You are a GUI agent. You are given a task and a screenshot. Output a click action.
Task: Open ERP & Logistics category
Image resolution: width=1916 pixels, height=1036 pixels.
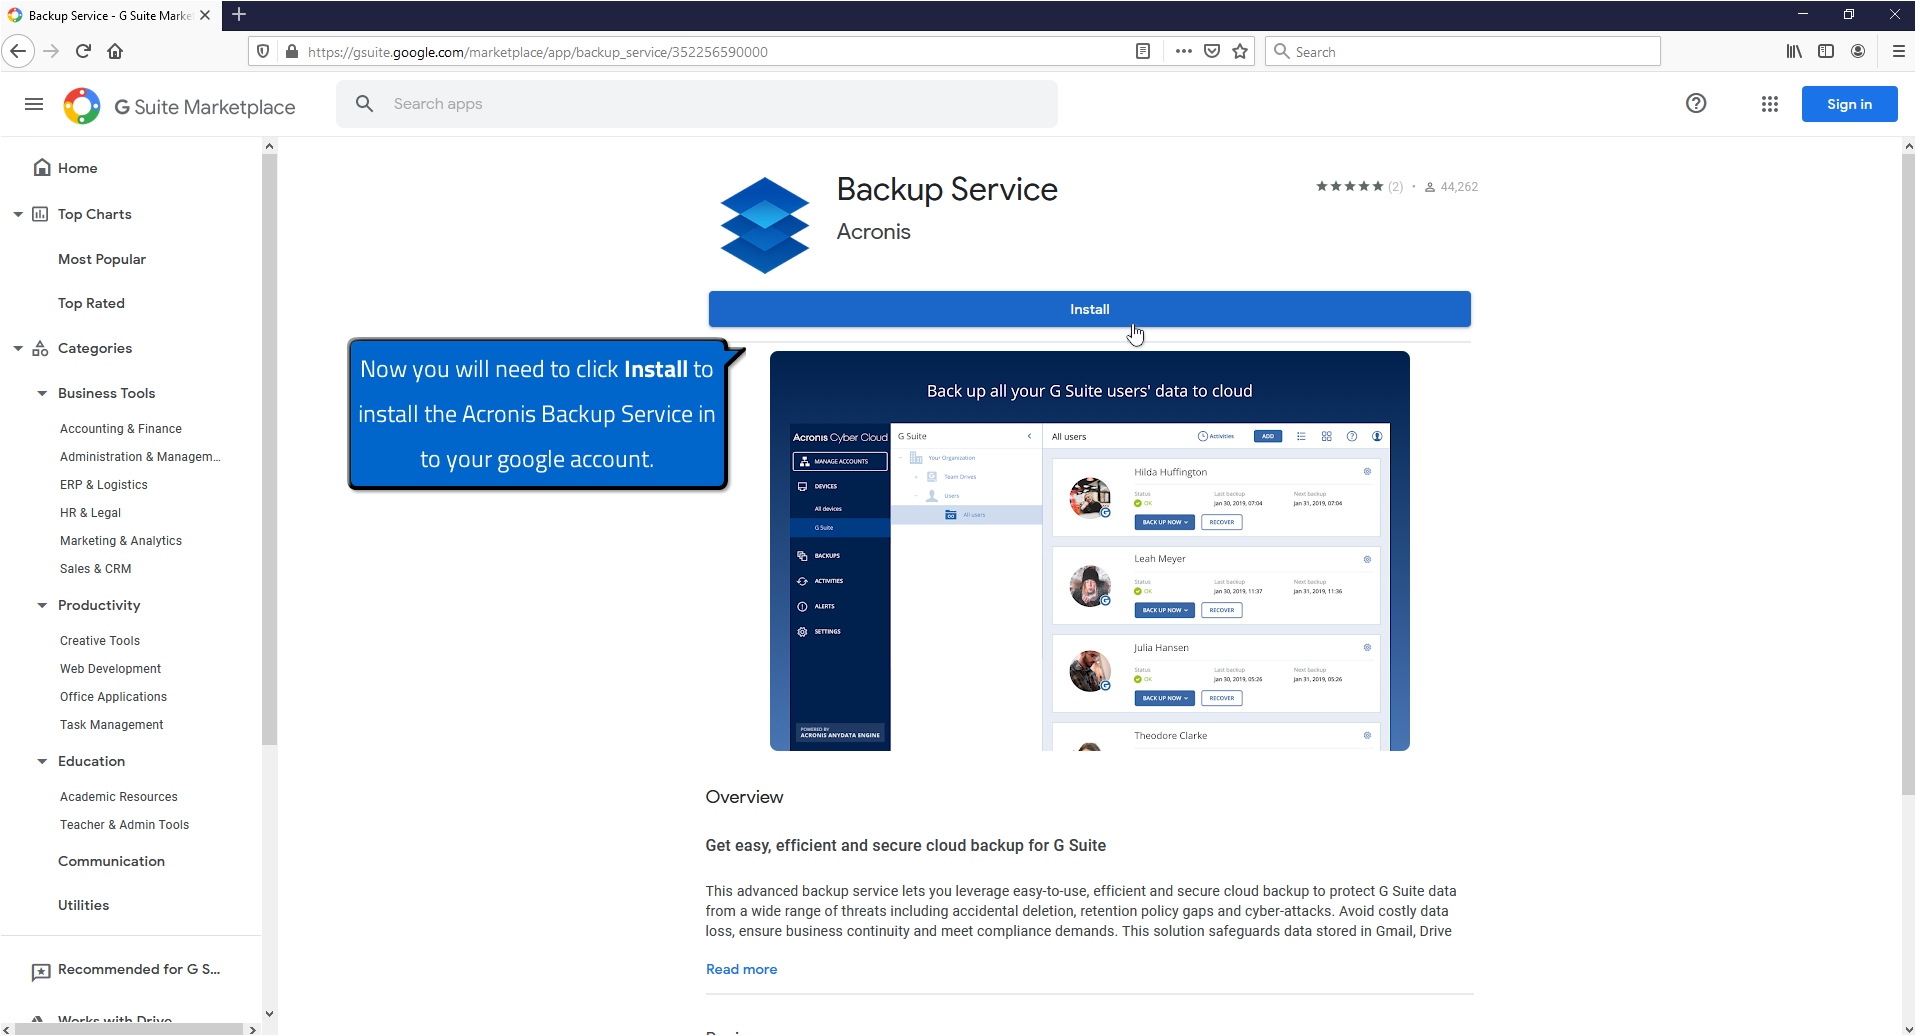click(x=104, y=485)
